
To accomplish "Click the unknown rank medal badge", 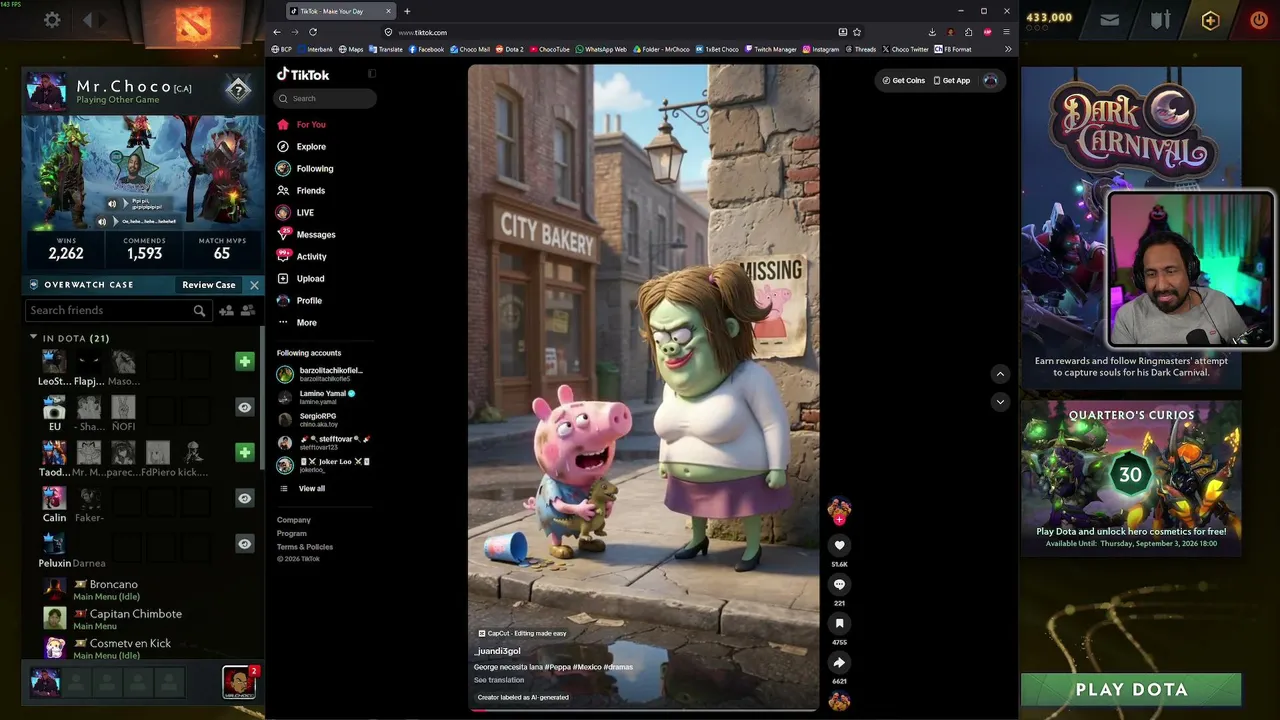I will click(x=238, y=90).
